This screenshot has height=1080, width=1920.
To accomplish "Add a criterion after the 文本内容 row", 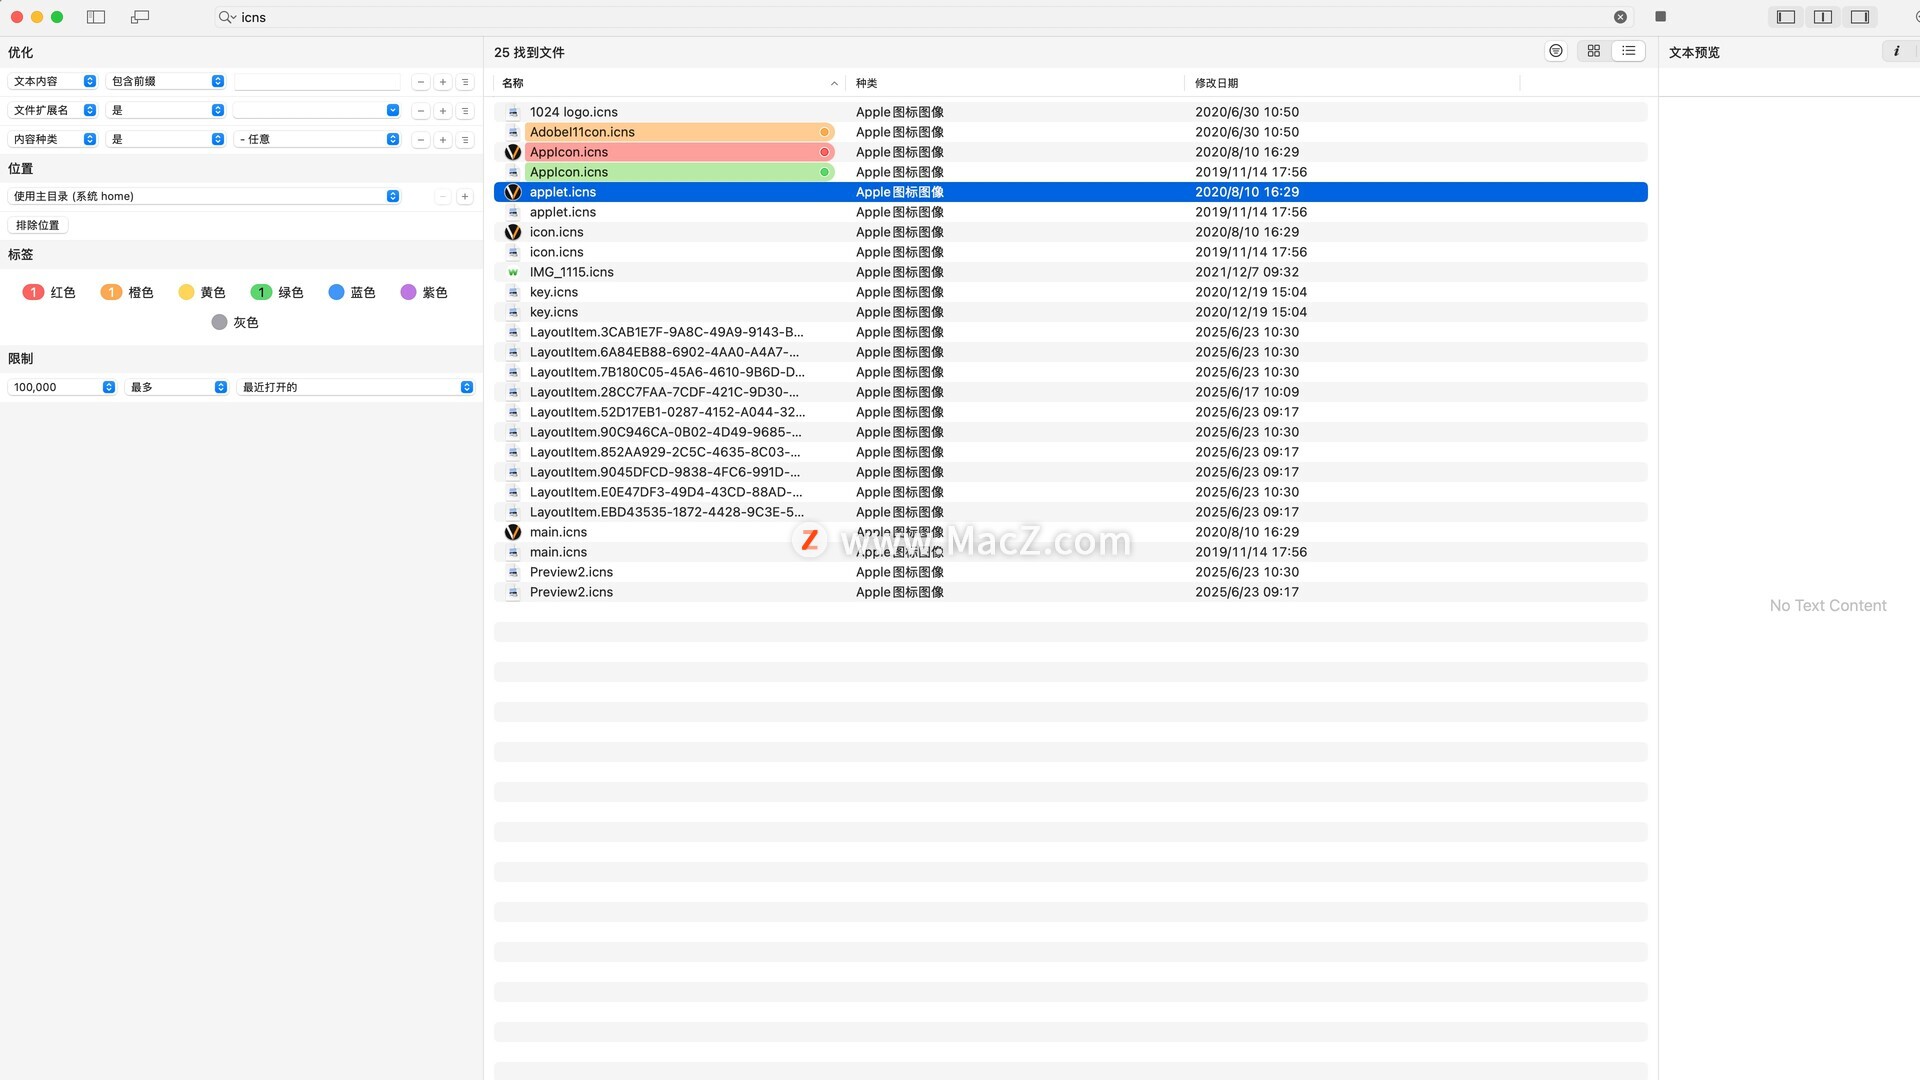I will click(x=443, y=82).
